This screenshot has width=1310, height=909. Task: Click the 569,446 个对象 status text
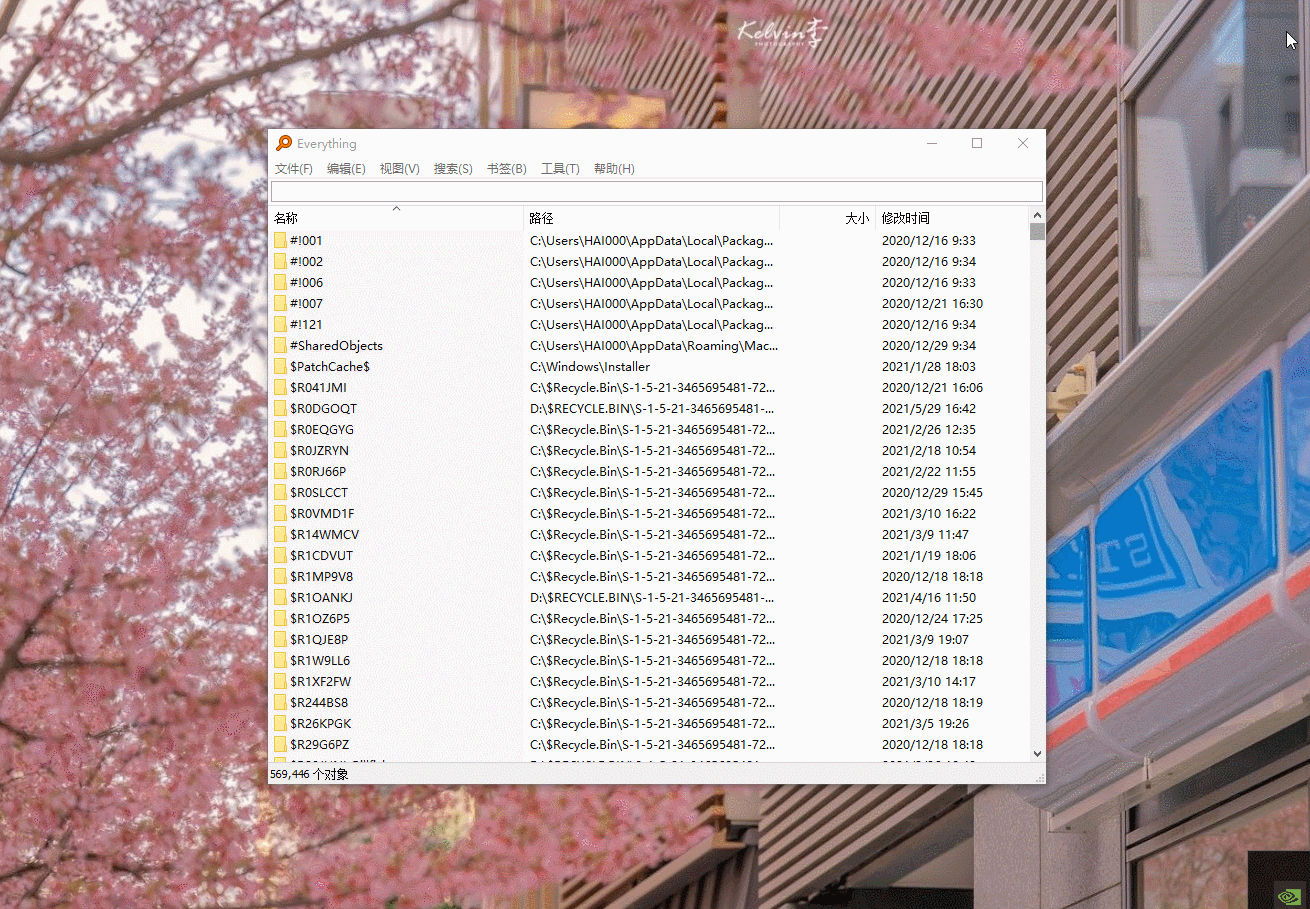click(x=309, y=774)
